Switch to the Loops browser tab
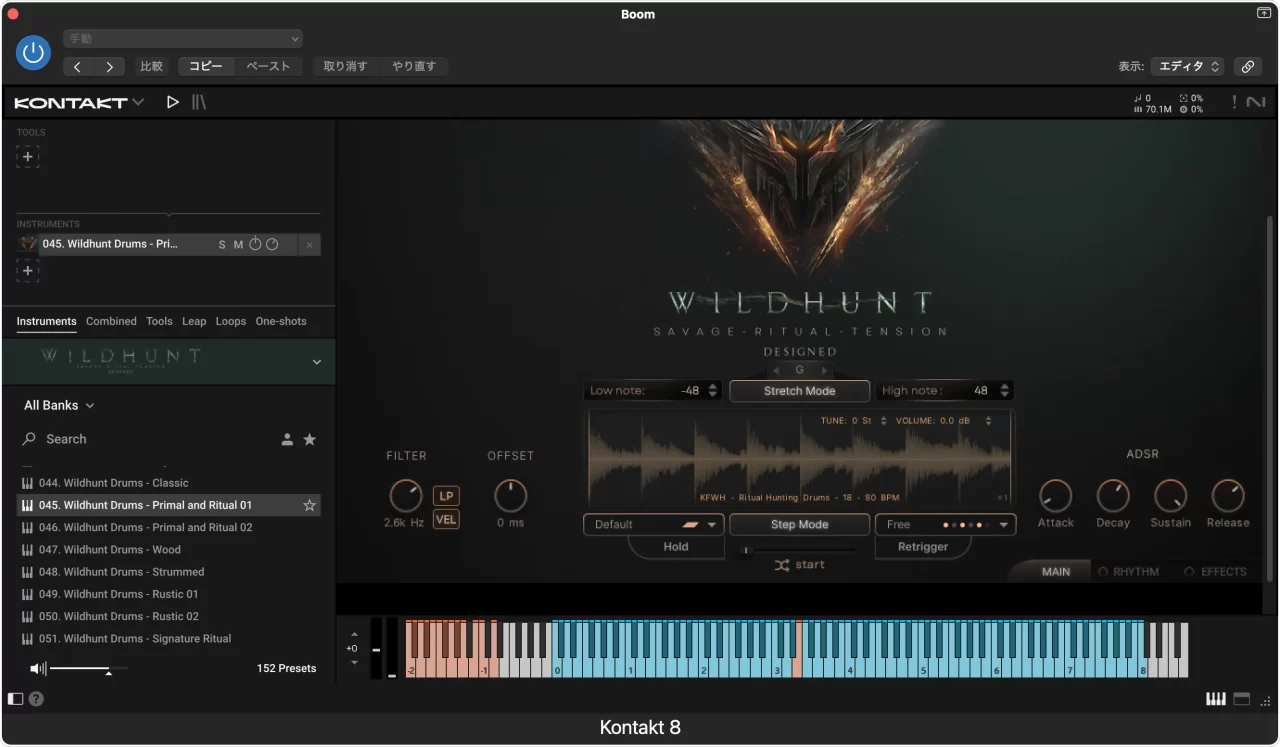Screen dimensions: 1280x747 (x=231, y=321)
